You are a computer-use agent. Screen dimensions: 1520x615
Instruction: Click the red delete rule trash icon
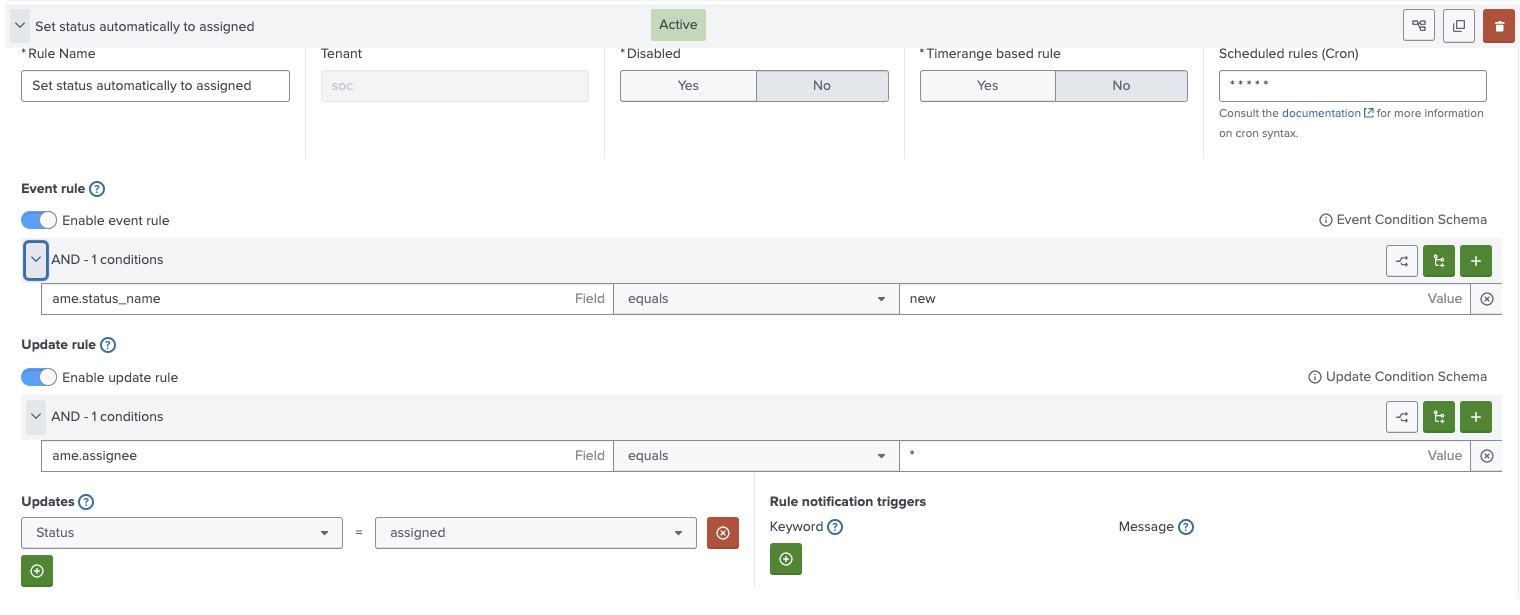[x=1498, y=26]
